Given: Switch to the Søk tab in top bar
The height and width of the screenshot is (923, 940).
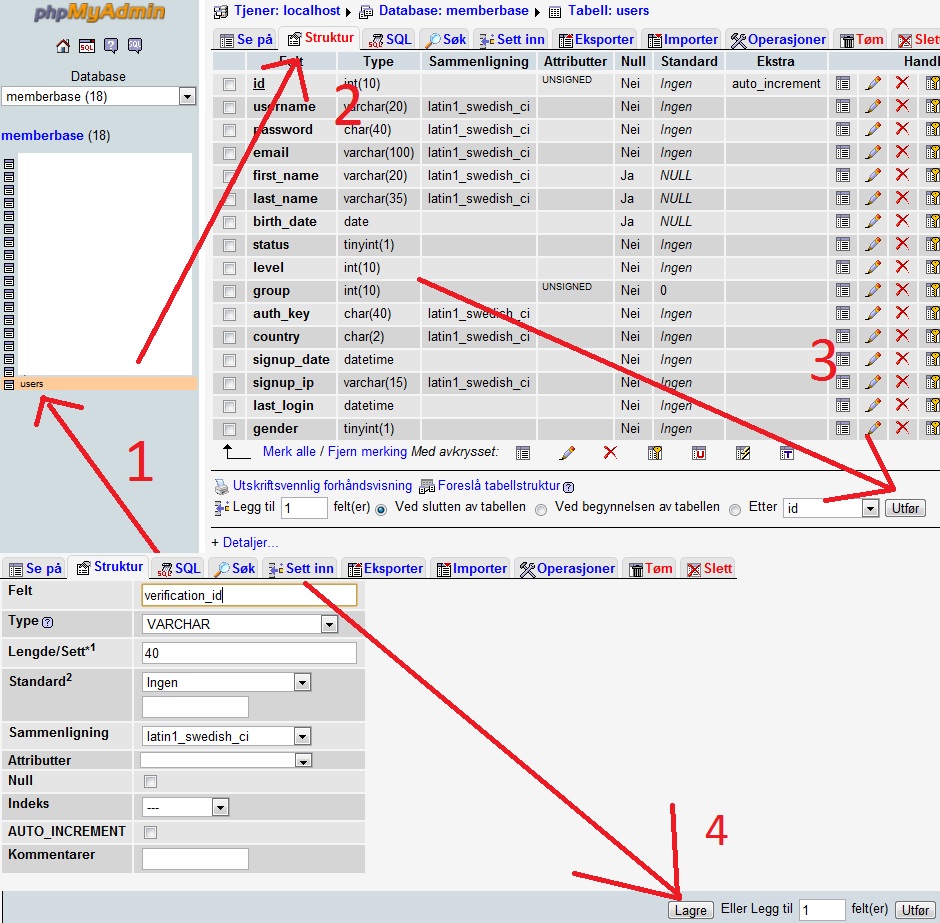Looking at the screenshot, I should (x=445, y=40).
